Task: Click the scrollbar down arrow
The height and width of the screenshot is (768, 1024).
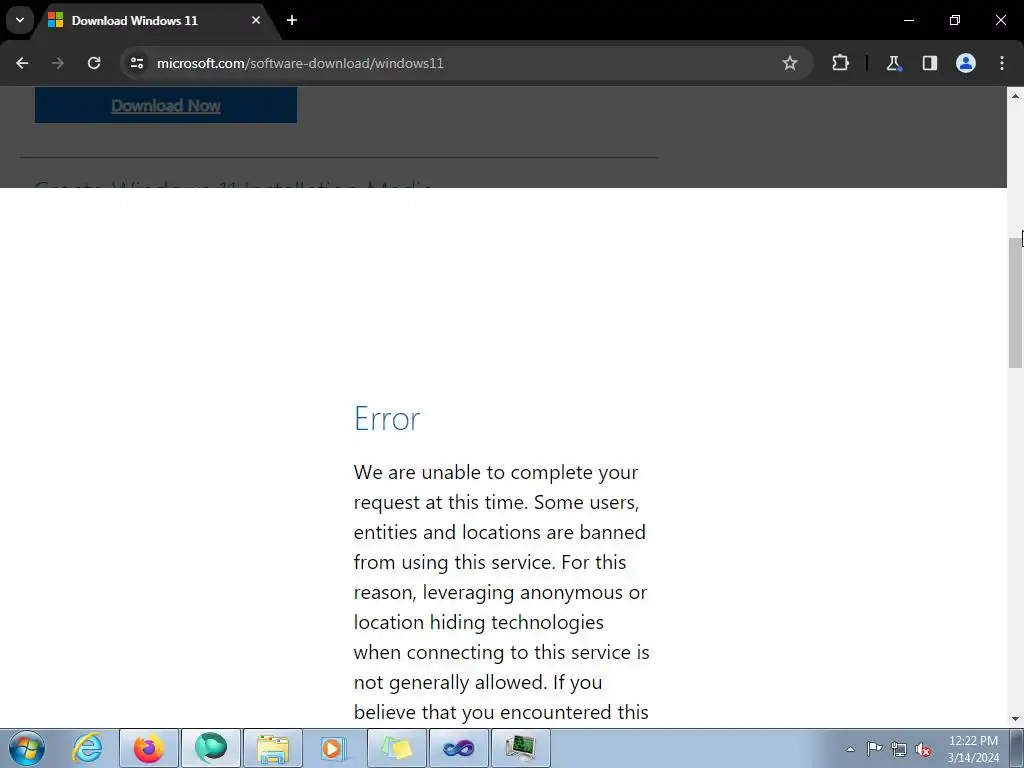Action: 1016,719
